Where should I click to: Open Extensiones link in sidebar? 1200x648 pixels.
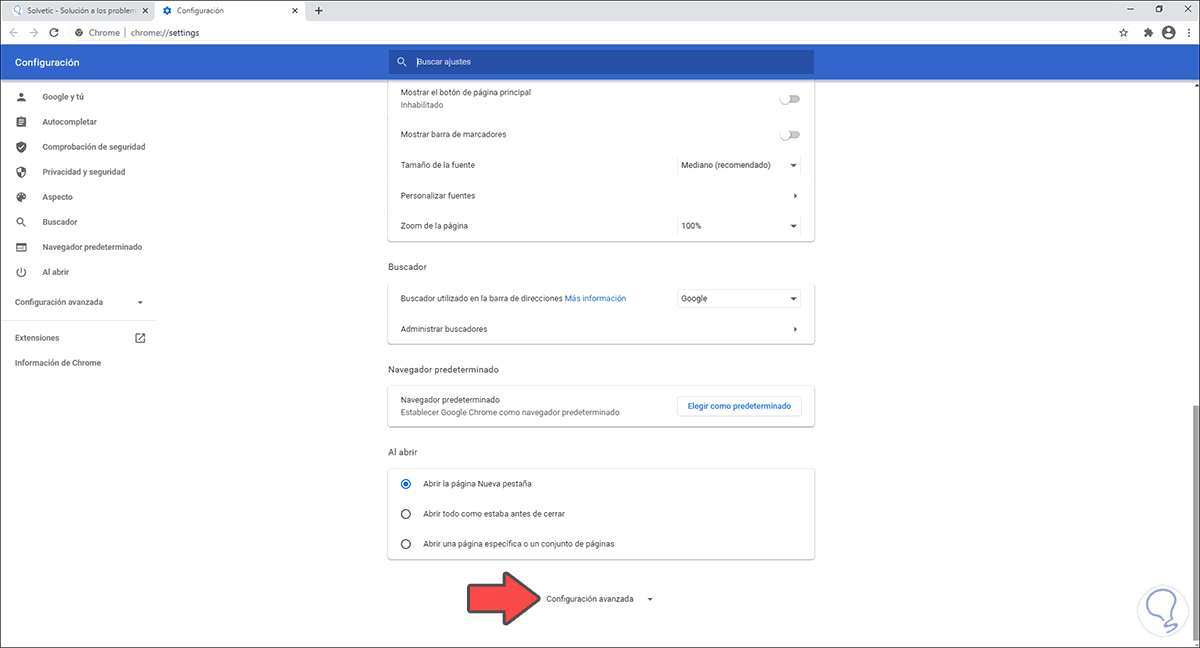(37, 338)
